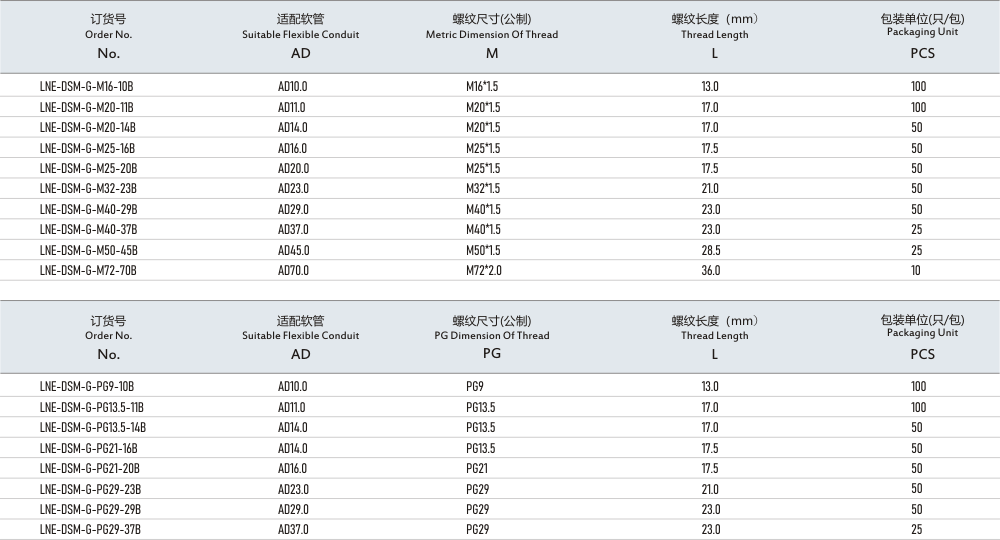Click Suitable Flexible Conduit header in metric table
Image resolution: width=1000 pixels, height=540 pixels.
tap(300, 35)
